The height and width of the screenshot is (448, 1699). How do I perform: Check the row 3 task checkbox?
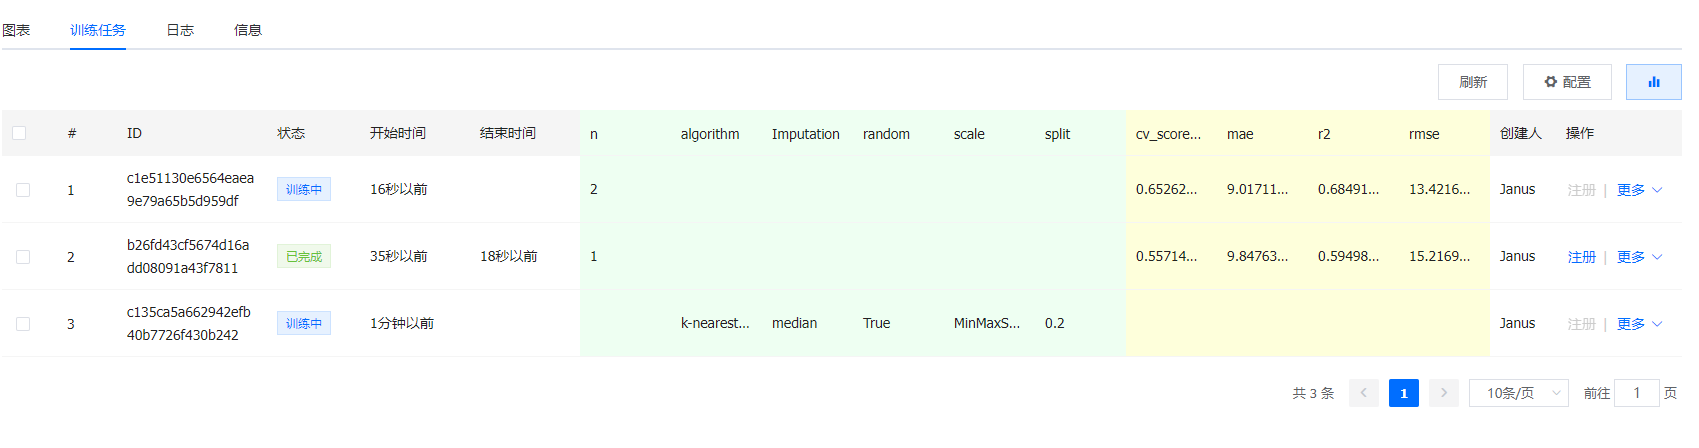point(23,324)
